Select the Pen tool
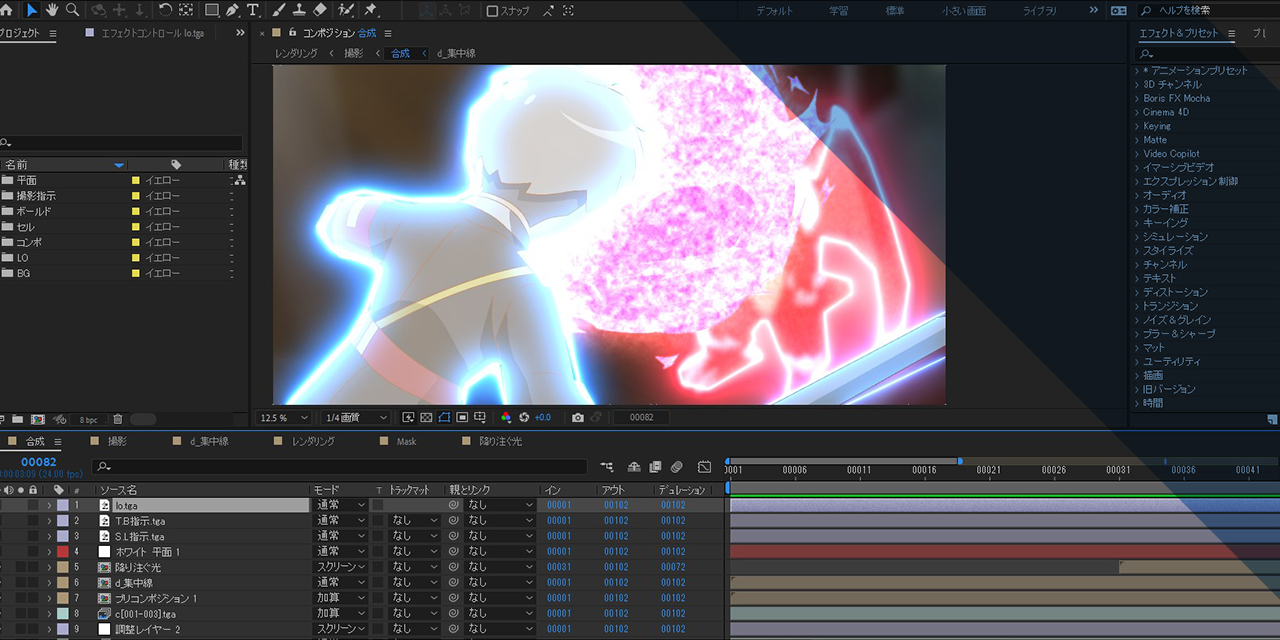The image size is (1280, 640). pyautogui.click(x=232, y=10)
